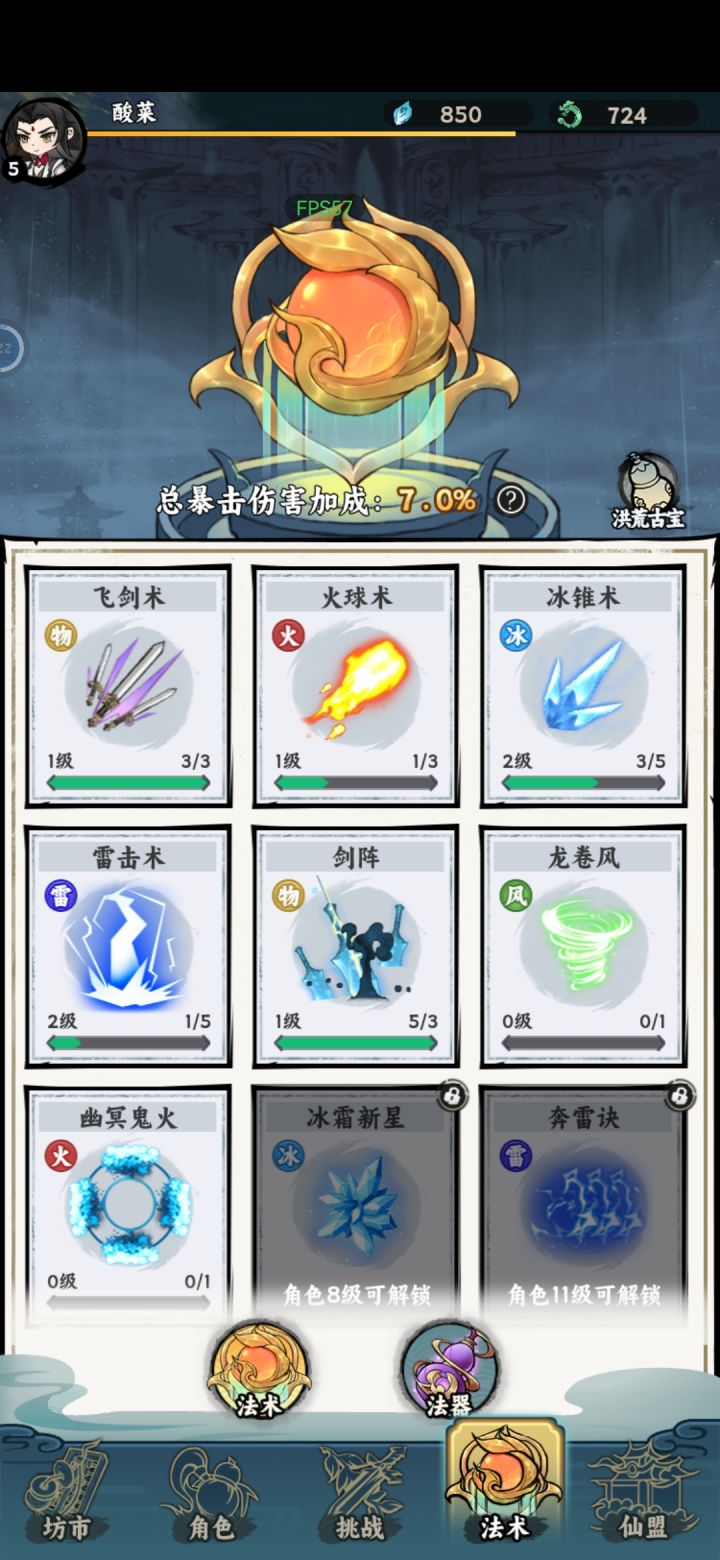Open the 角色 character tab
720x1560 pixels.
(x=210, y=1490)
